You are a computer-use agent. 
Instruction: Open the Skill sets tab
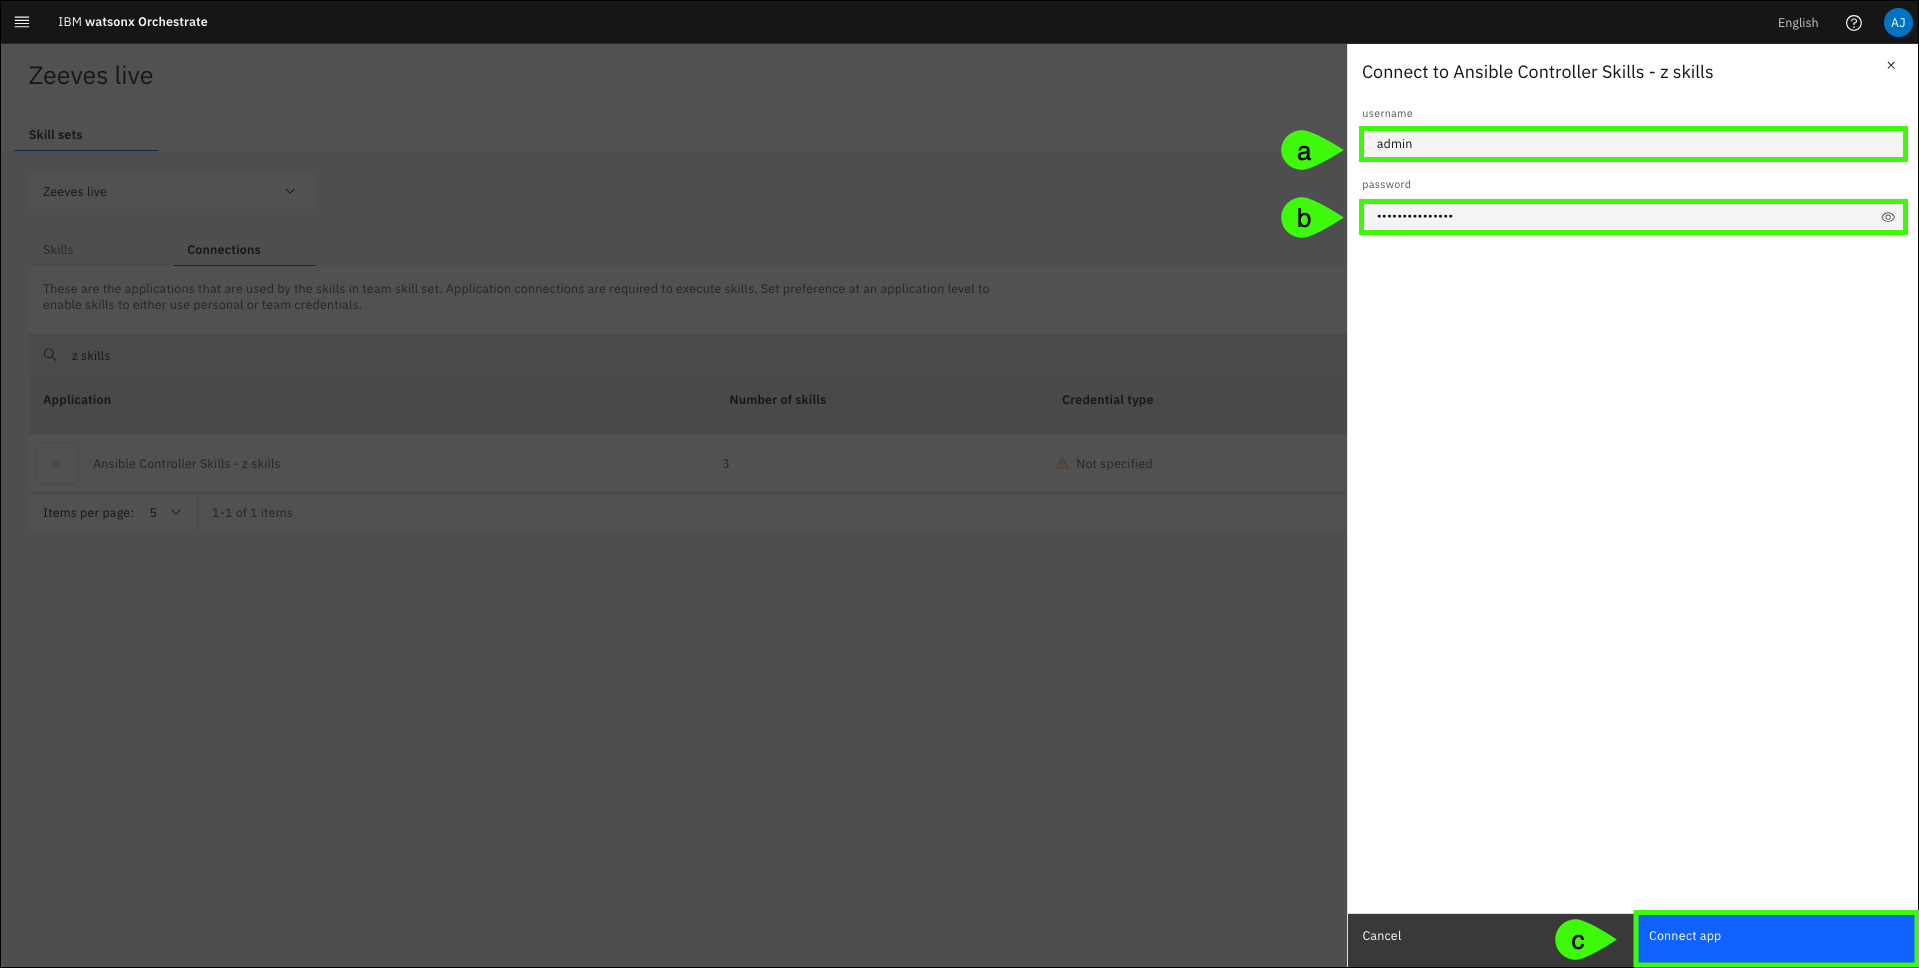click(56, 135)
